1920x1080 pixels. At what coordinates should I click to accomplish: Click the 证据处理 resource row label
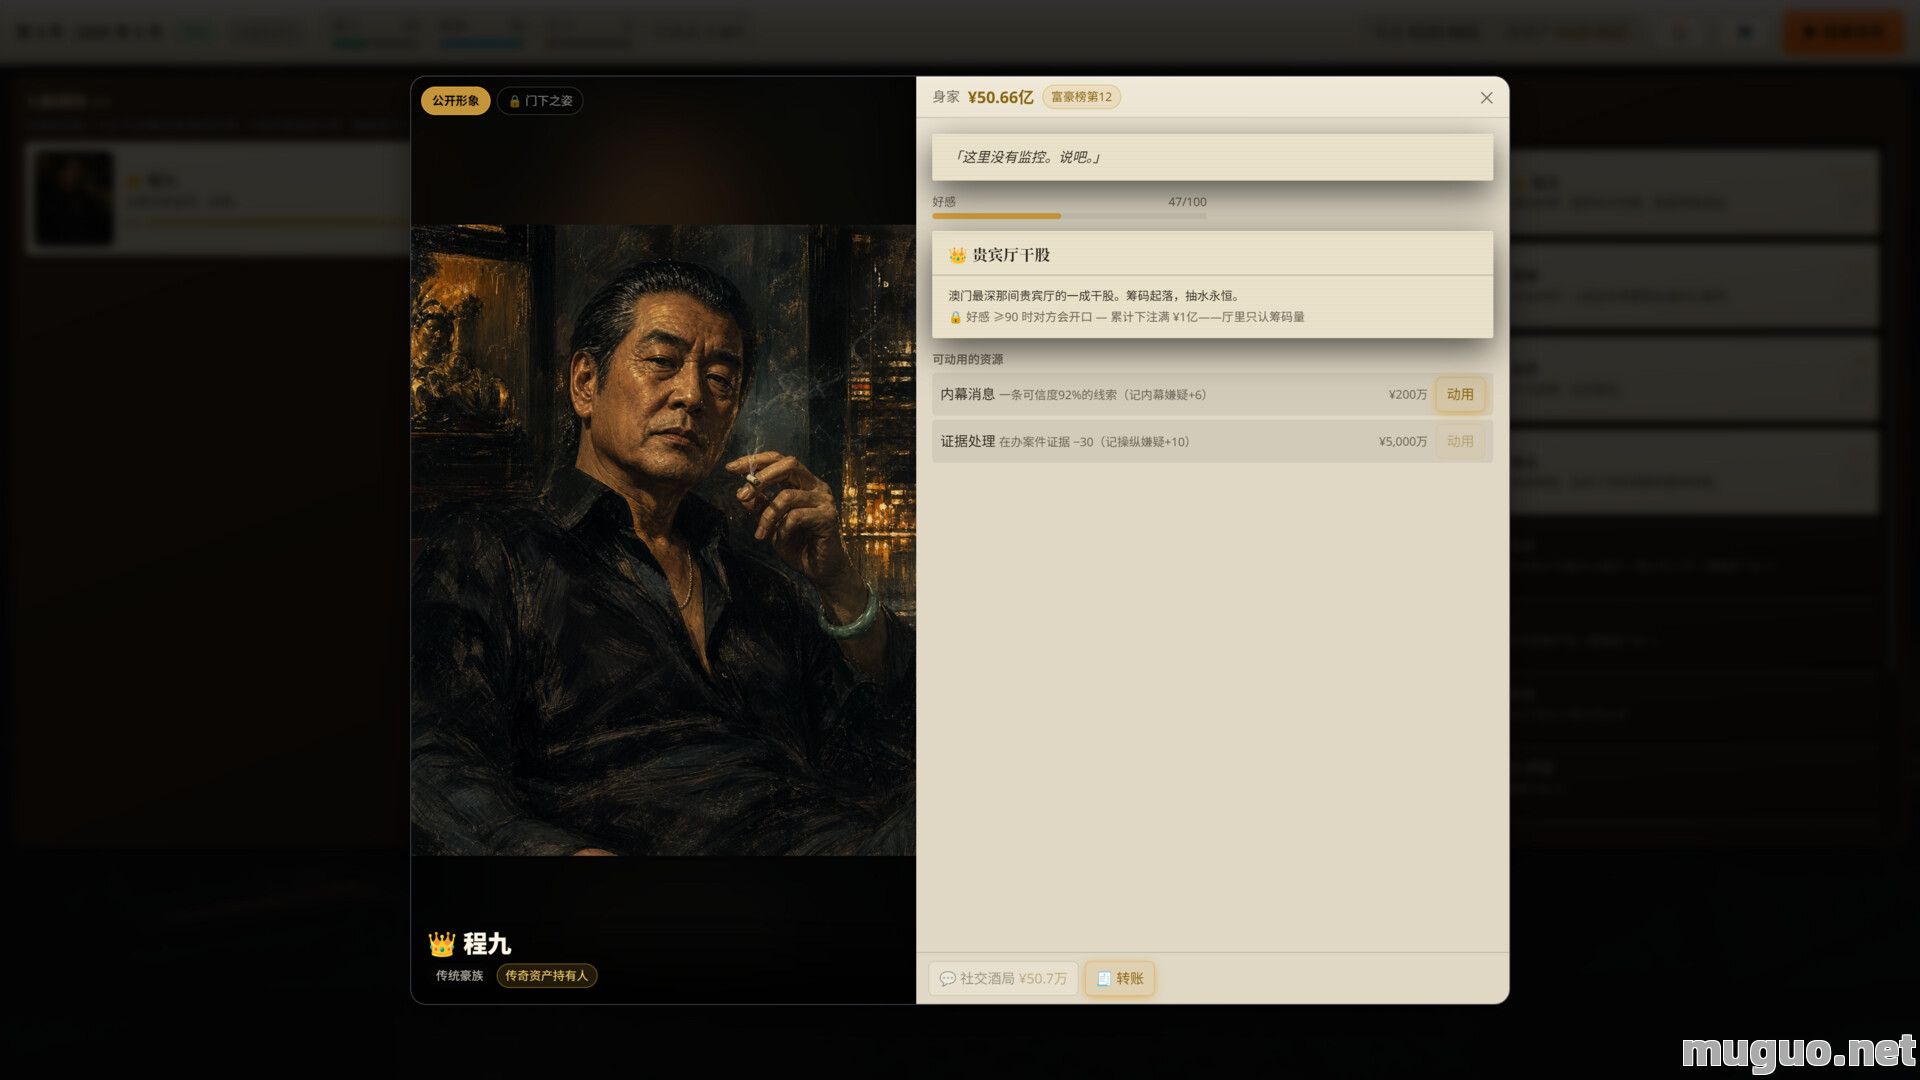967,441
